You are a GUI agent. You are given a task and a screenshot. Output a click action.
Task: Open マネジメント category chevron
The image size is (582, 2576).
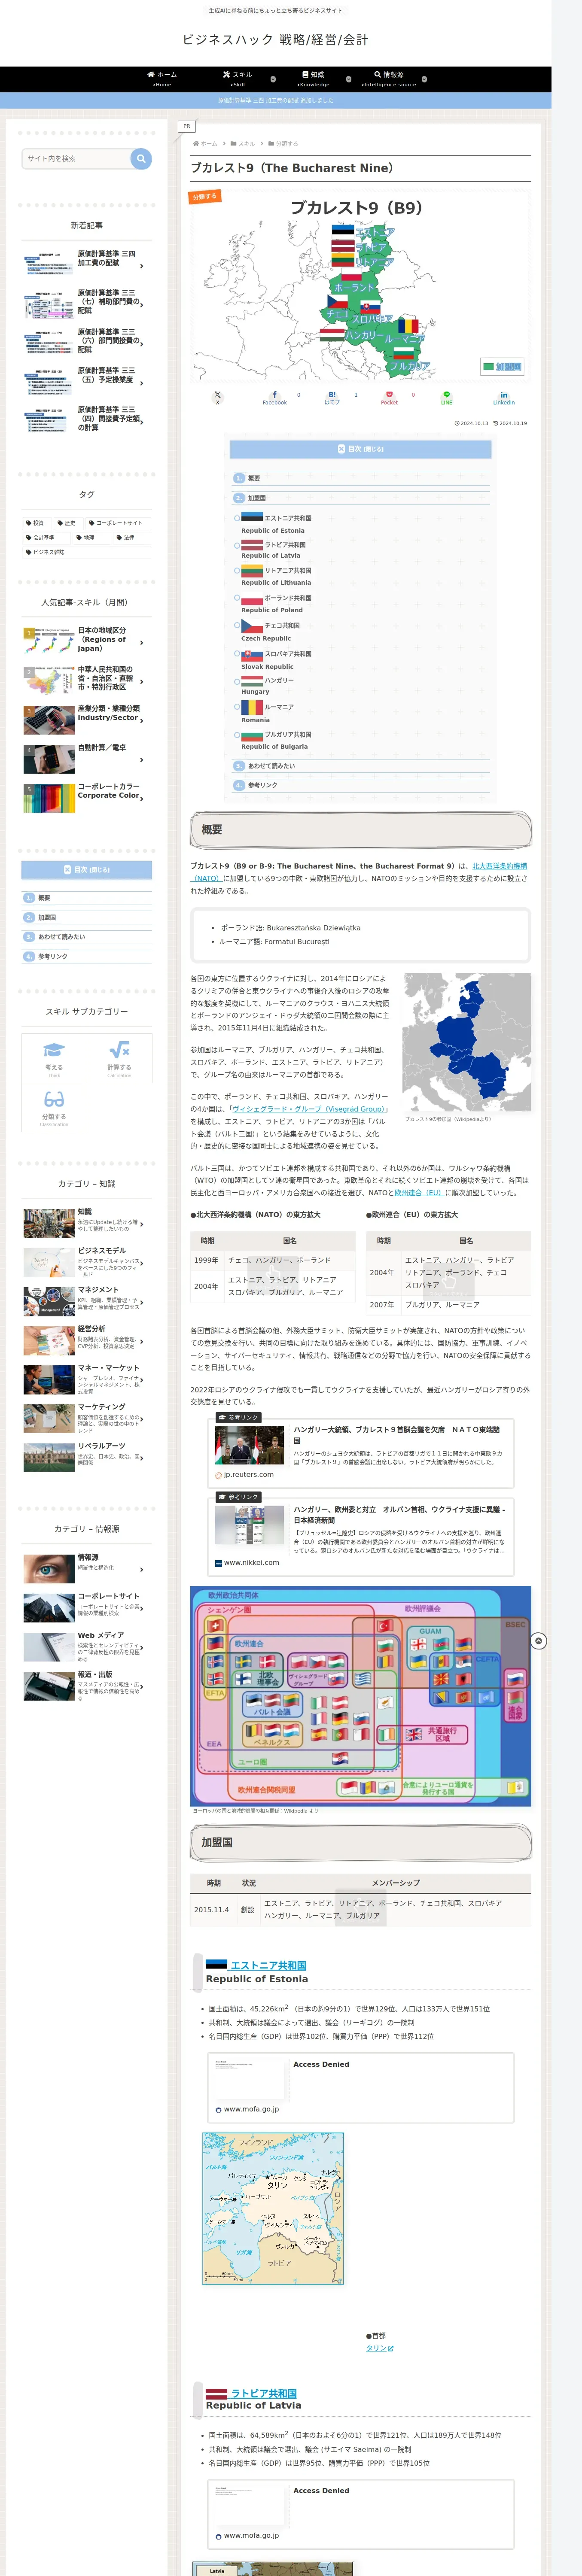click(x=142, y=1302)
